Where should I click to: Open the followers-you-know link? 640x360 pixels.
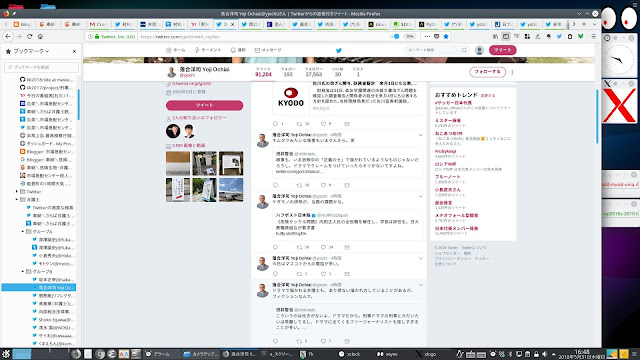click(x=199, y=118)
